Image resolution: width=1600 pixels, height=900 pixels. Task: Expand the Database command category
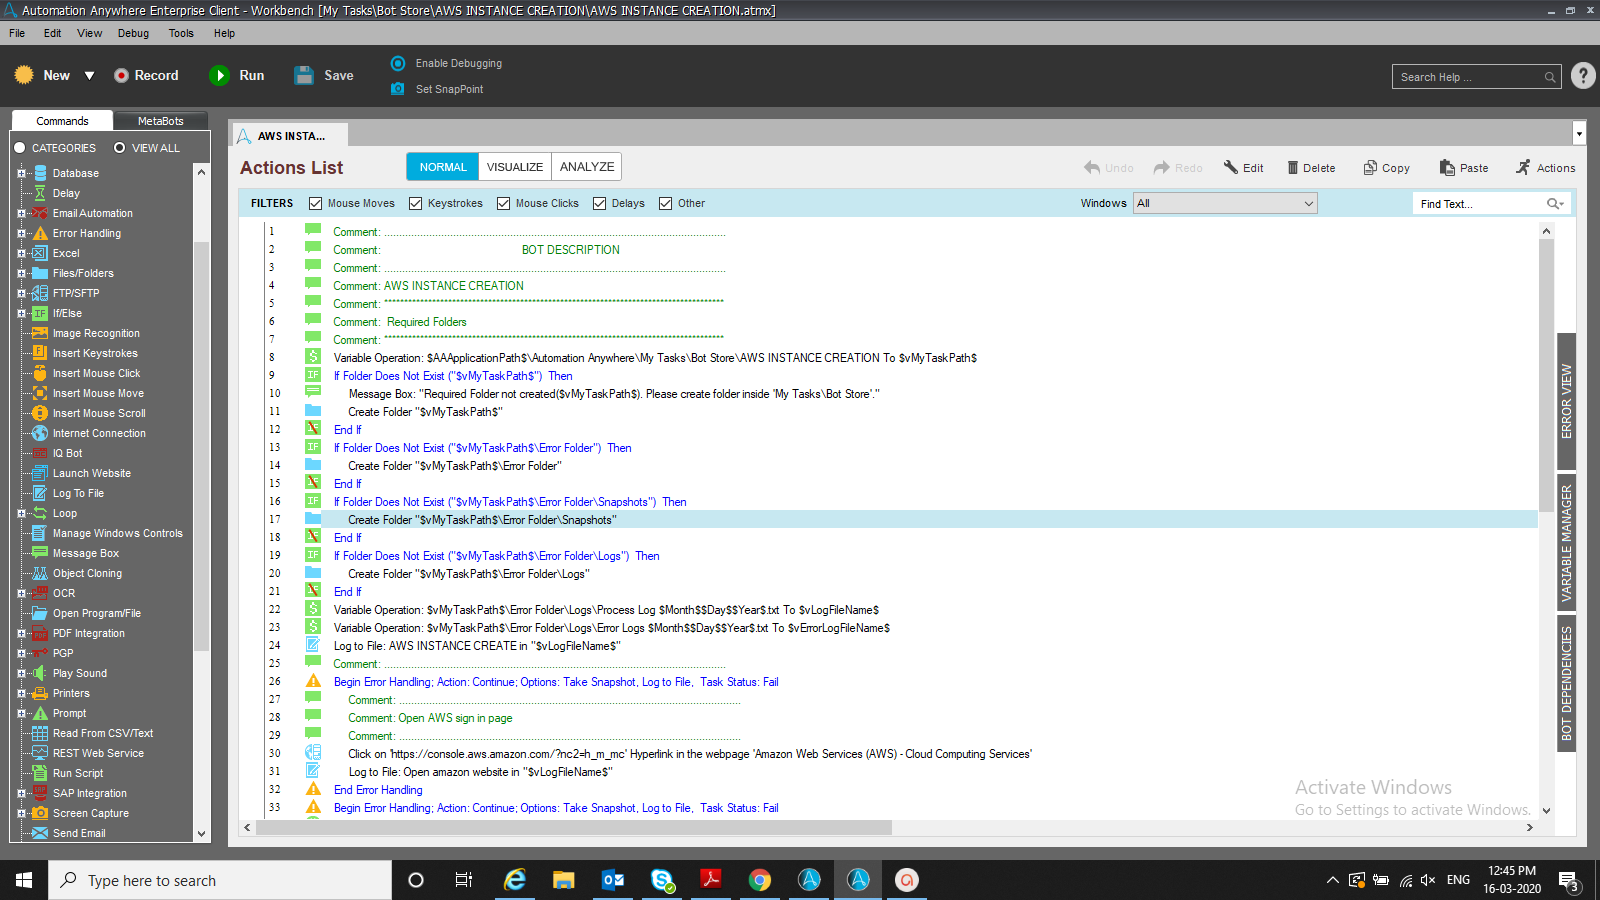click(x=21, y=173)
